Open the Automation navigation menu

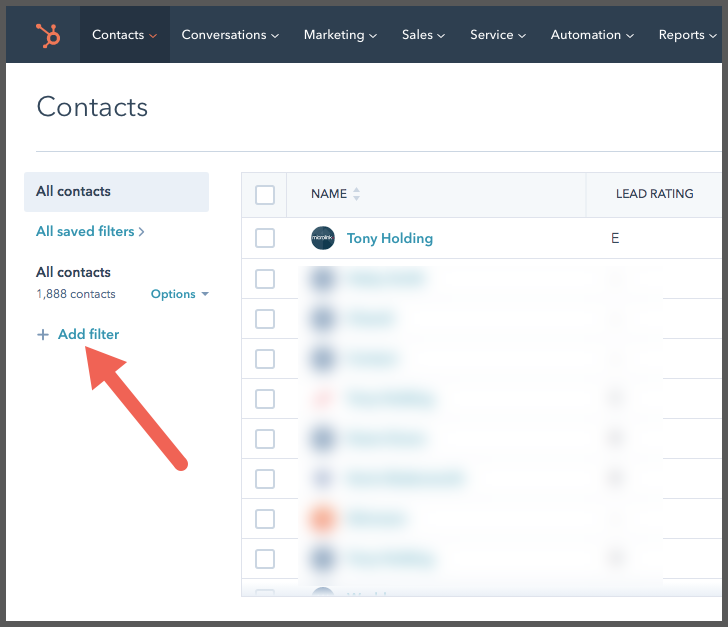[592, 35]
